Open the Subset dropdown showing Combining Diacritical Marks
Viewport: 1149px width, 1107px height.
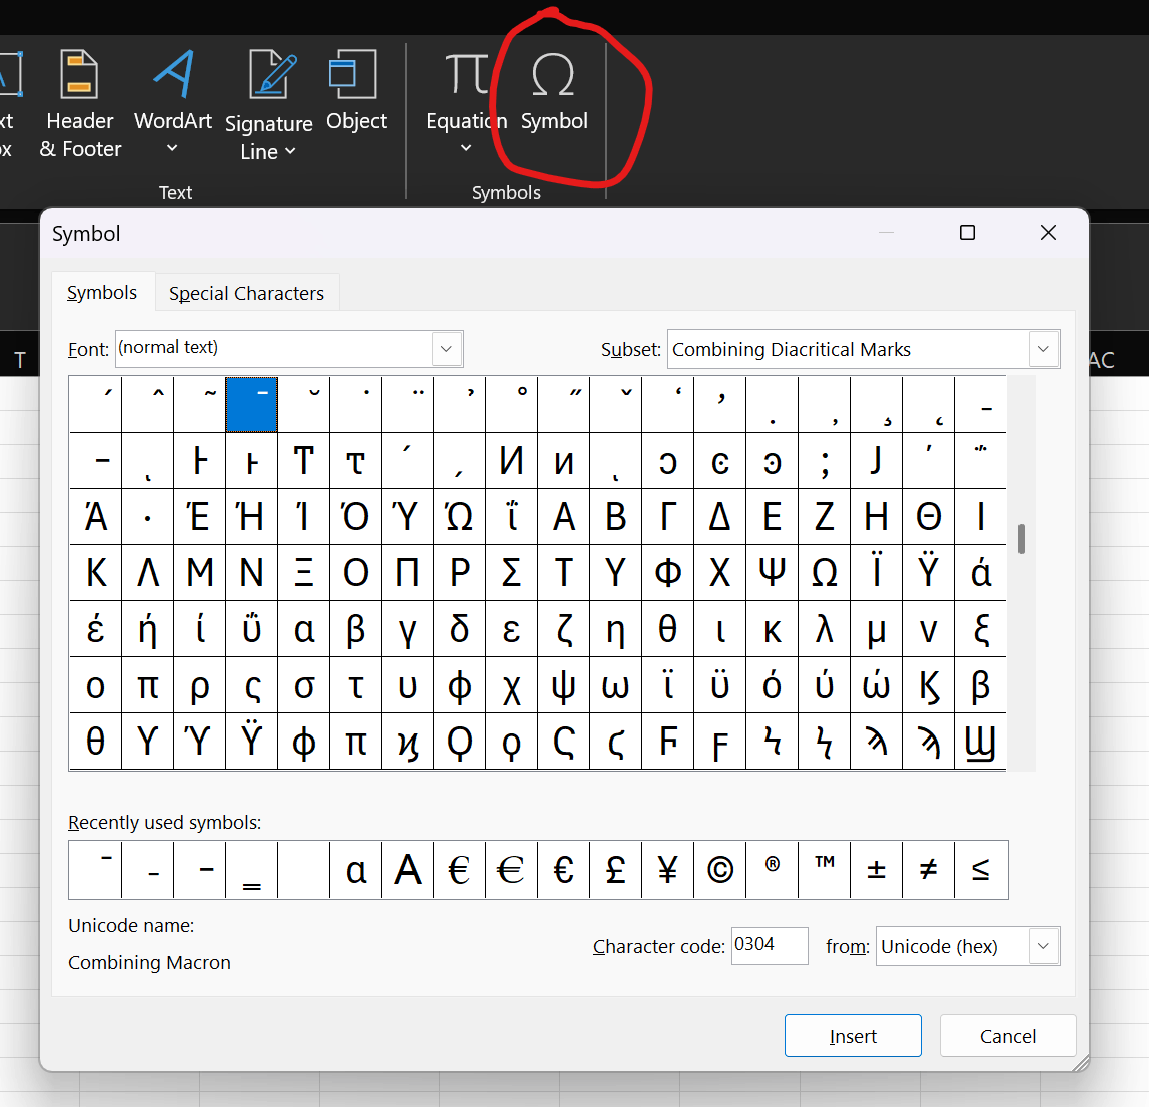point(1043,349)
